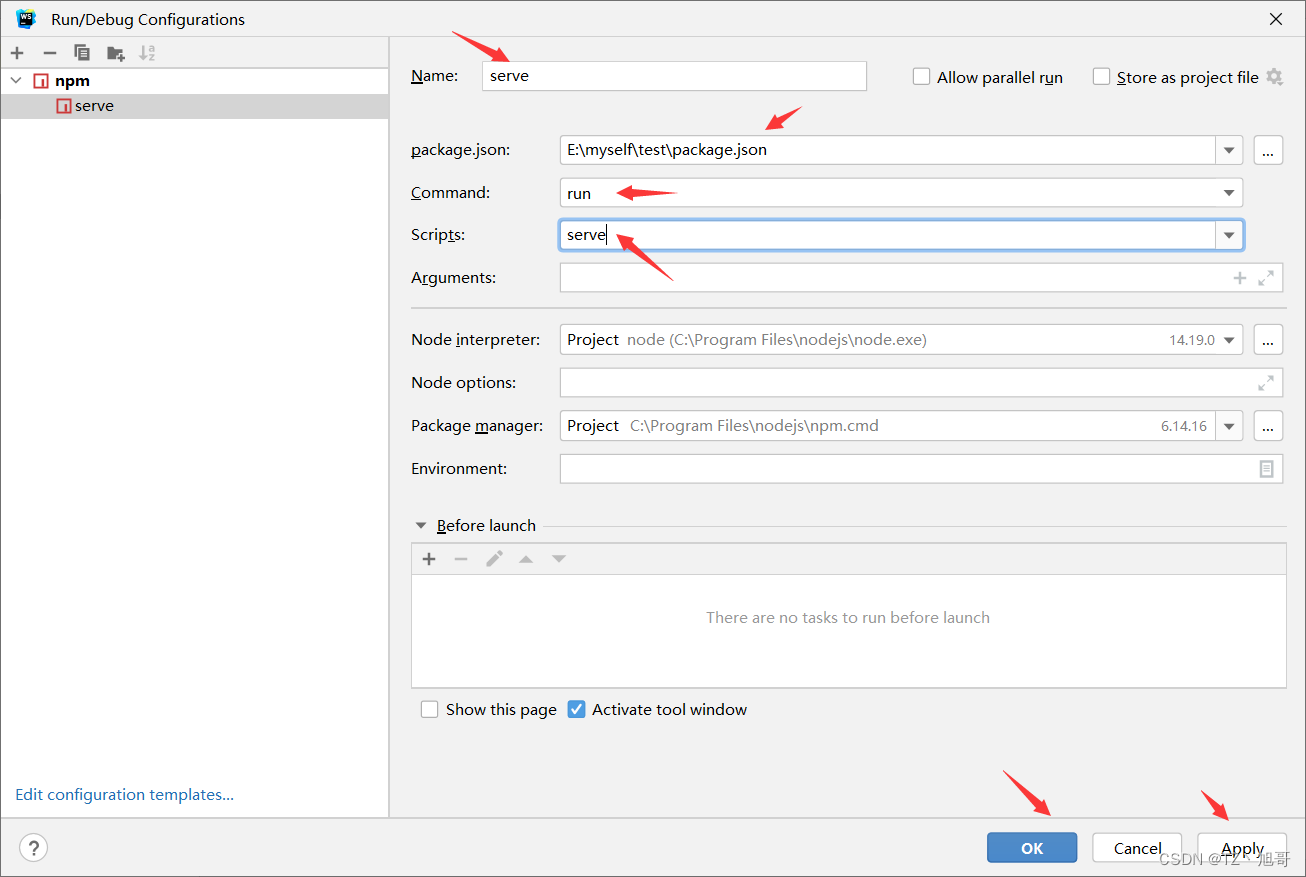
Task: Click the OK button
Action: (1032, 848)
